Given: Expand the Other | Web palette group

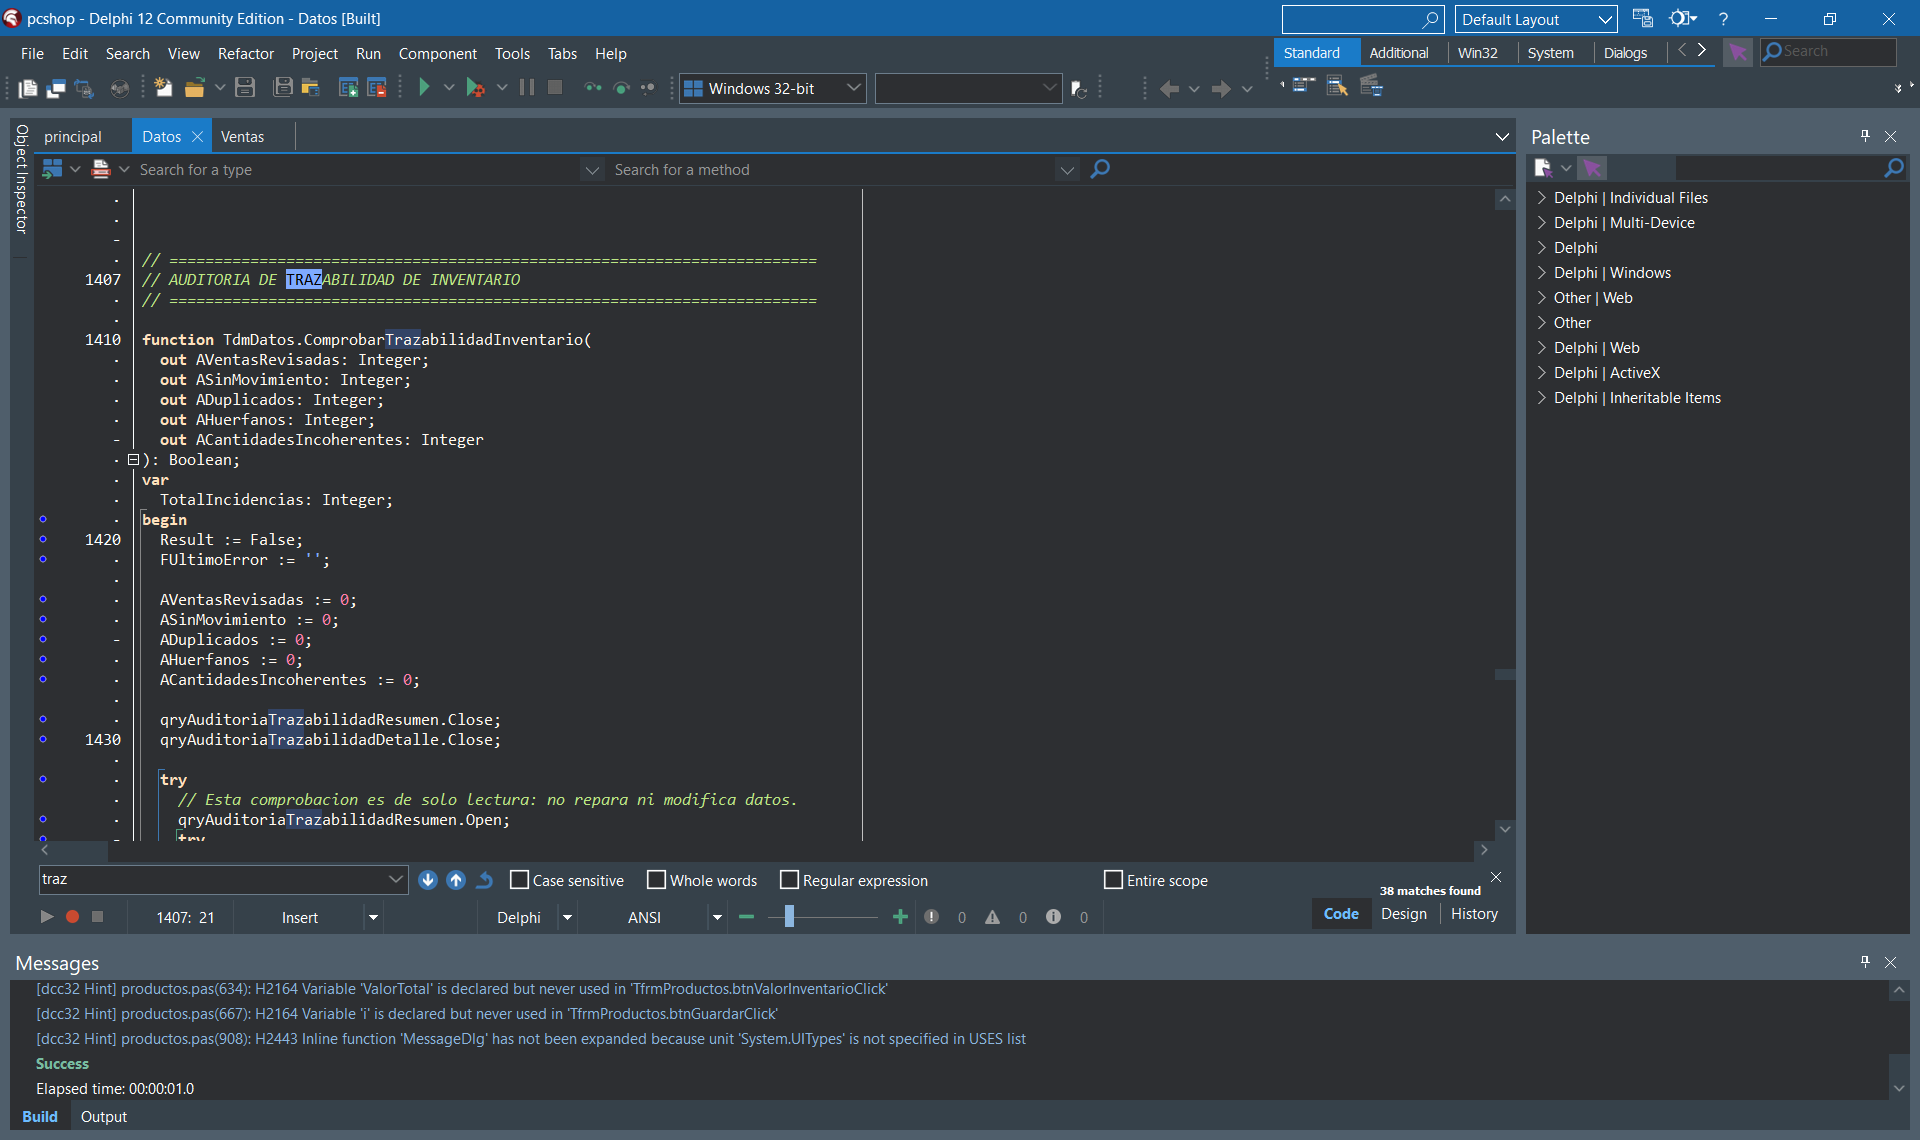Looking at the screenshot, I should 1542,298.
